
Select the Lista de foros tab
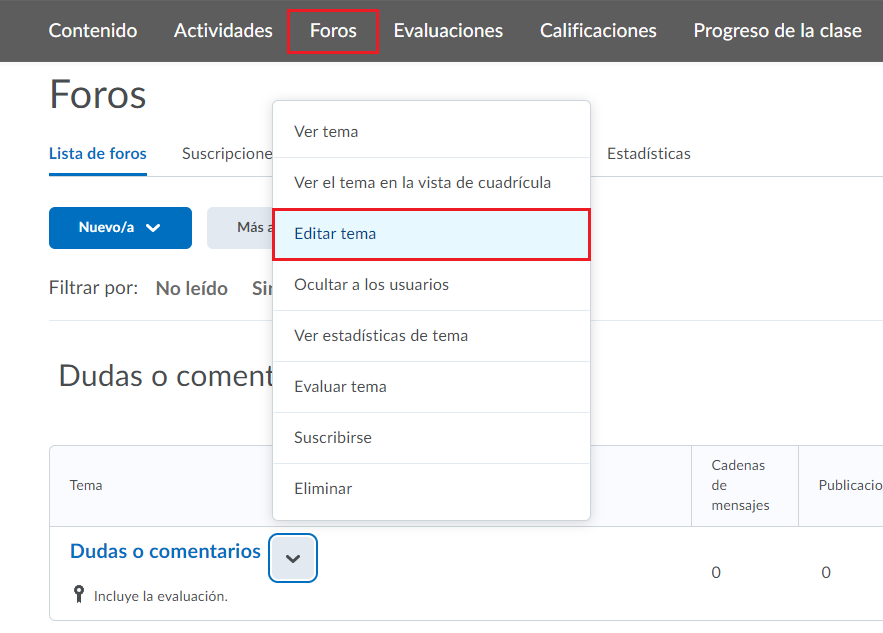click(x=98, y=154)
